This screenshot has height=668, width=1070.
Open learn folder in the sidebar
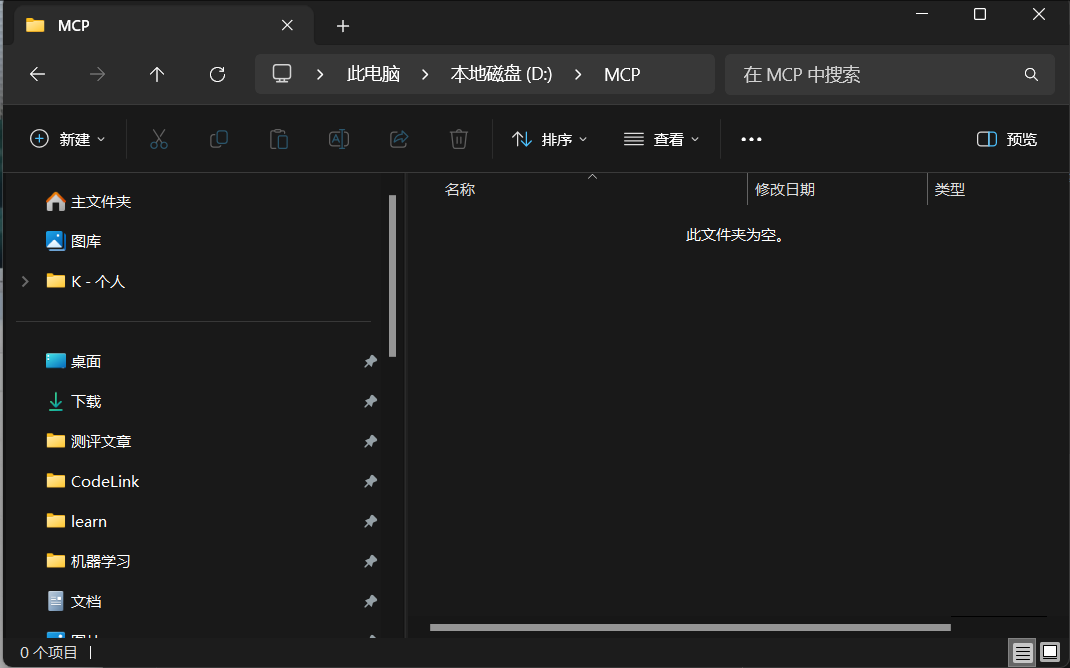coord(76,521)
